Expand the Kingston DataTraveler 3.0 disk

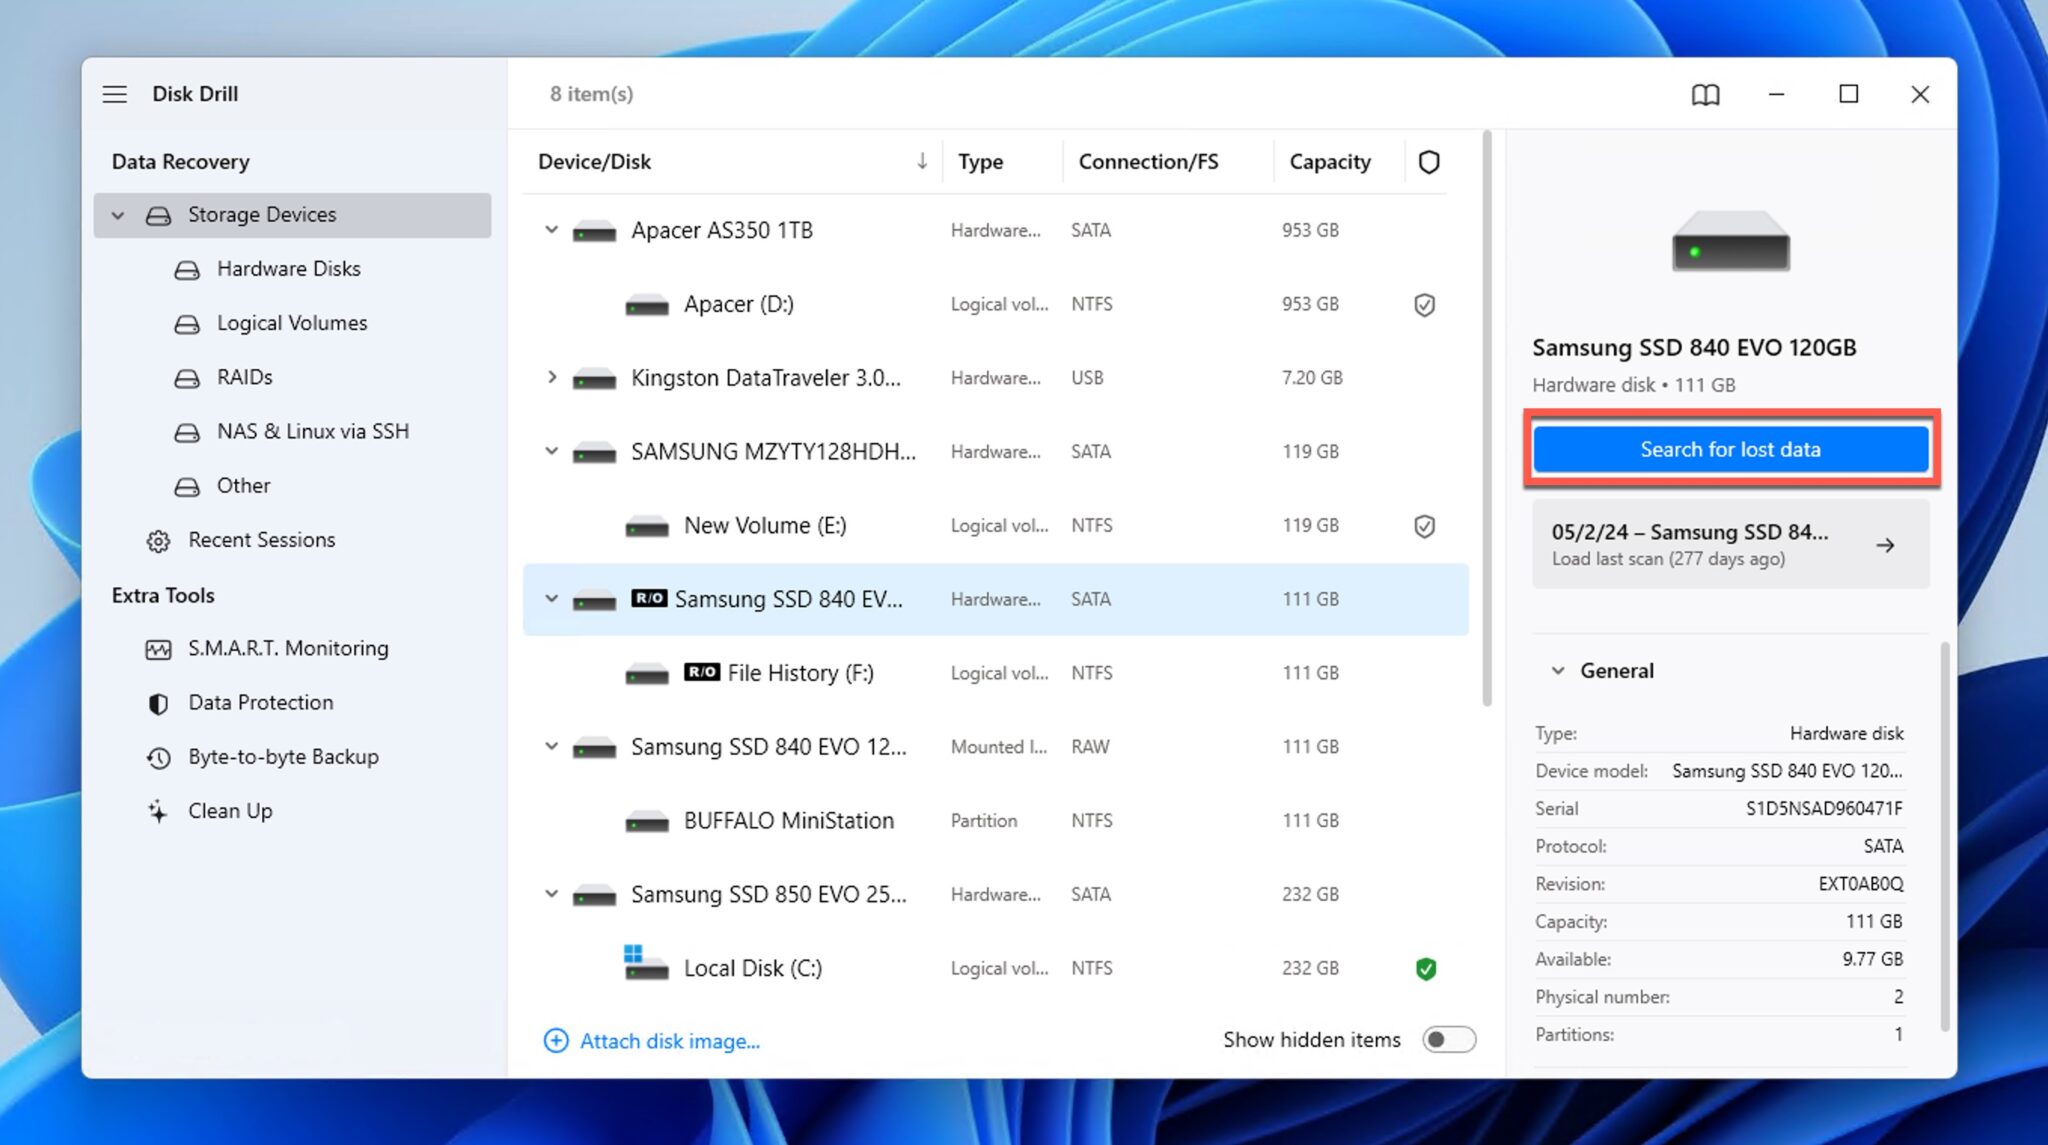tap(551, 378)
